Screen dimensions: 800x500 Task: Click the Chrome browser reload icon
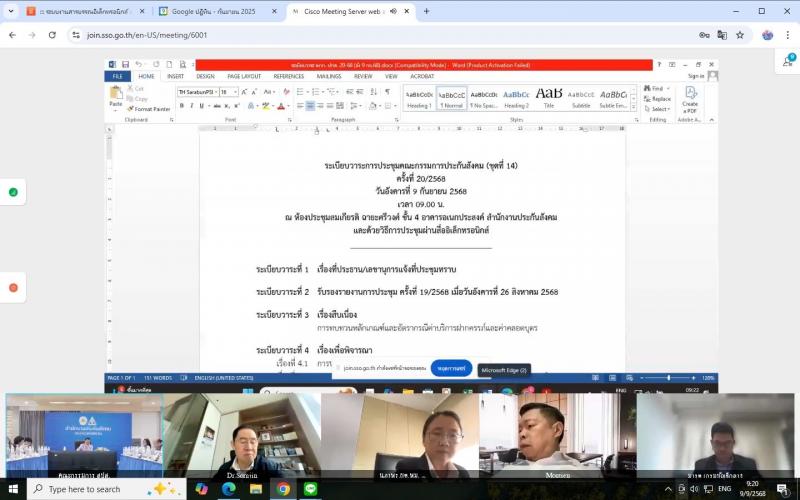pyautogui.click(x=52, y=35)
